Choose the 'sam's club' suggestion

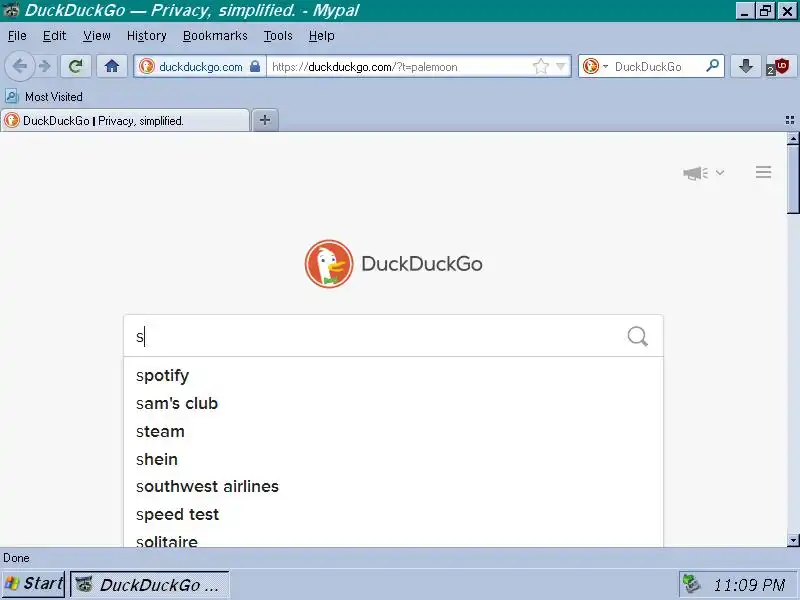click(x=393, y=403)
